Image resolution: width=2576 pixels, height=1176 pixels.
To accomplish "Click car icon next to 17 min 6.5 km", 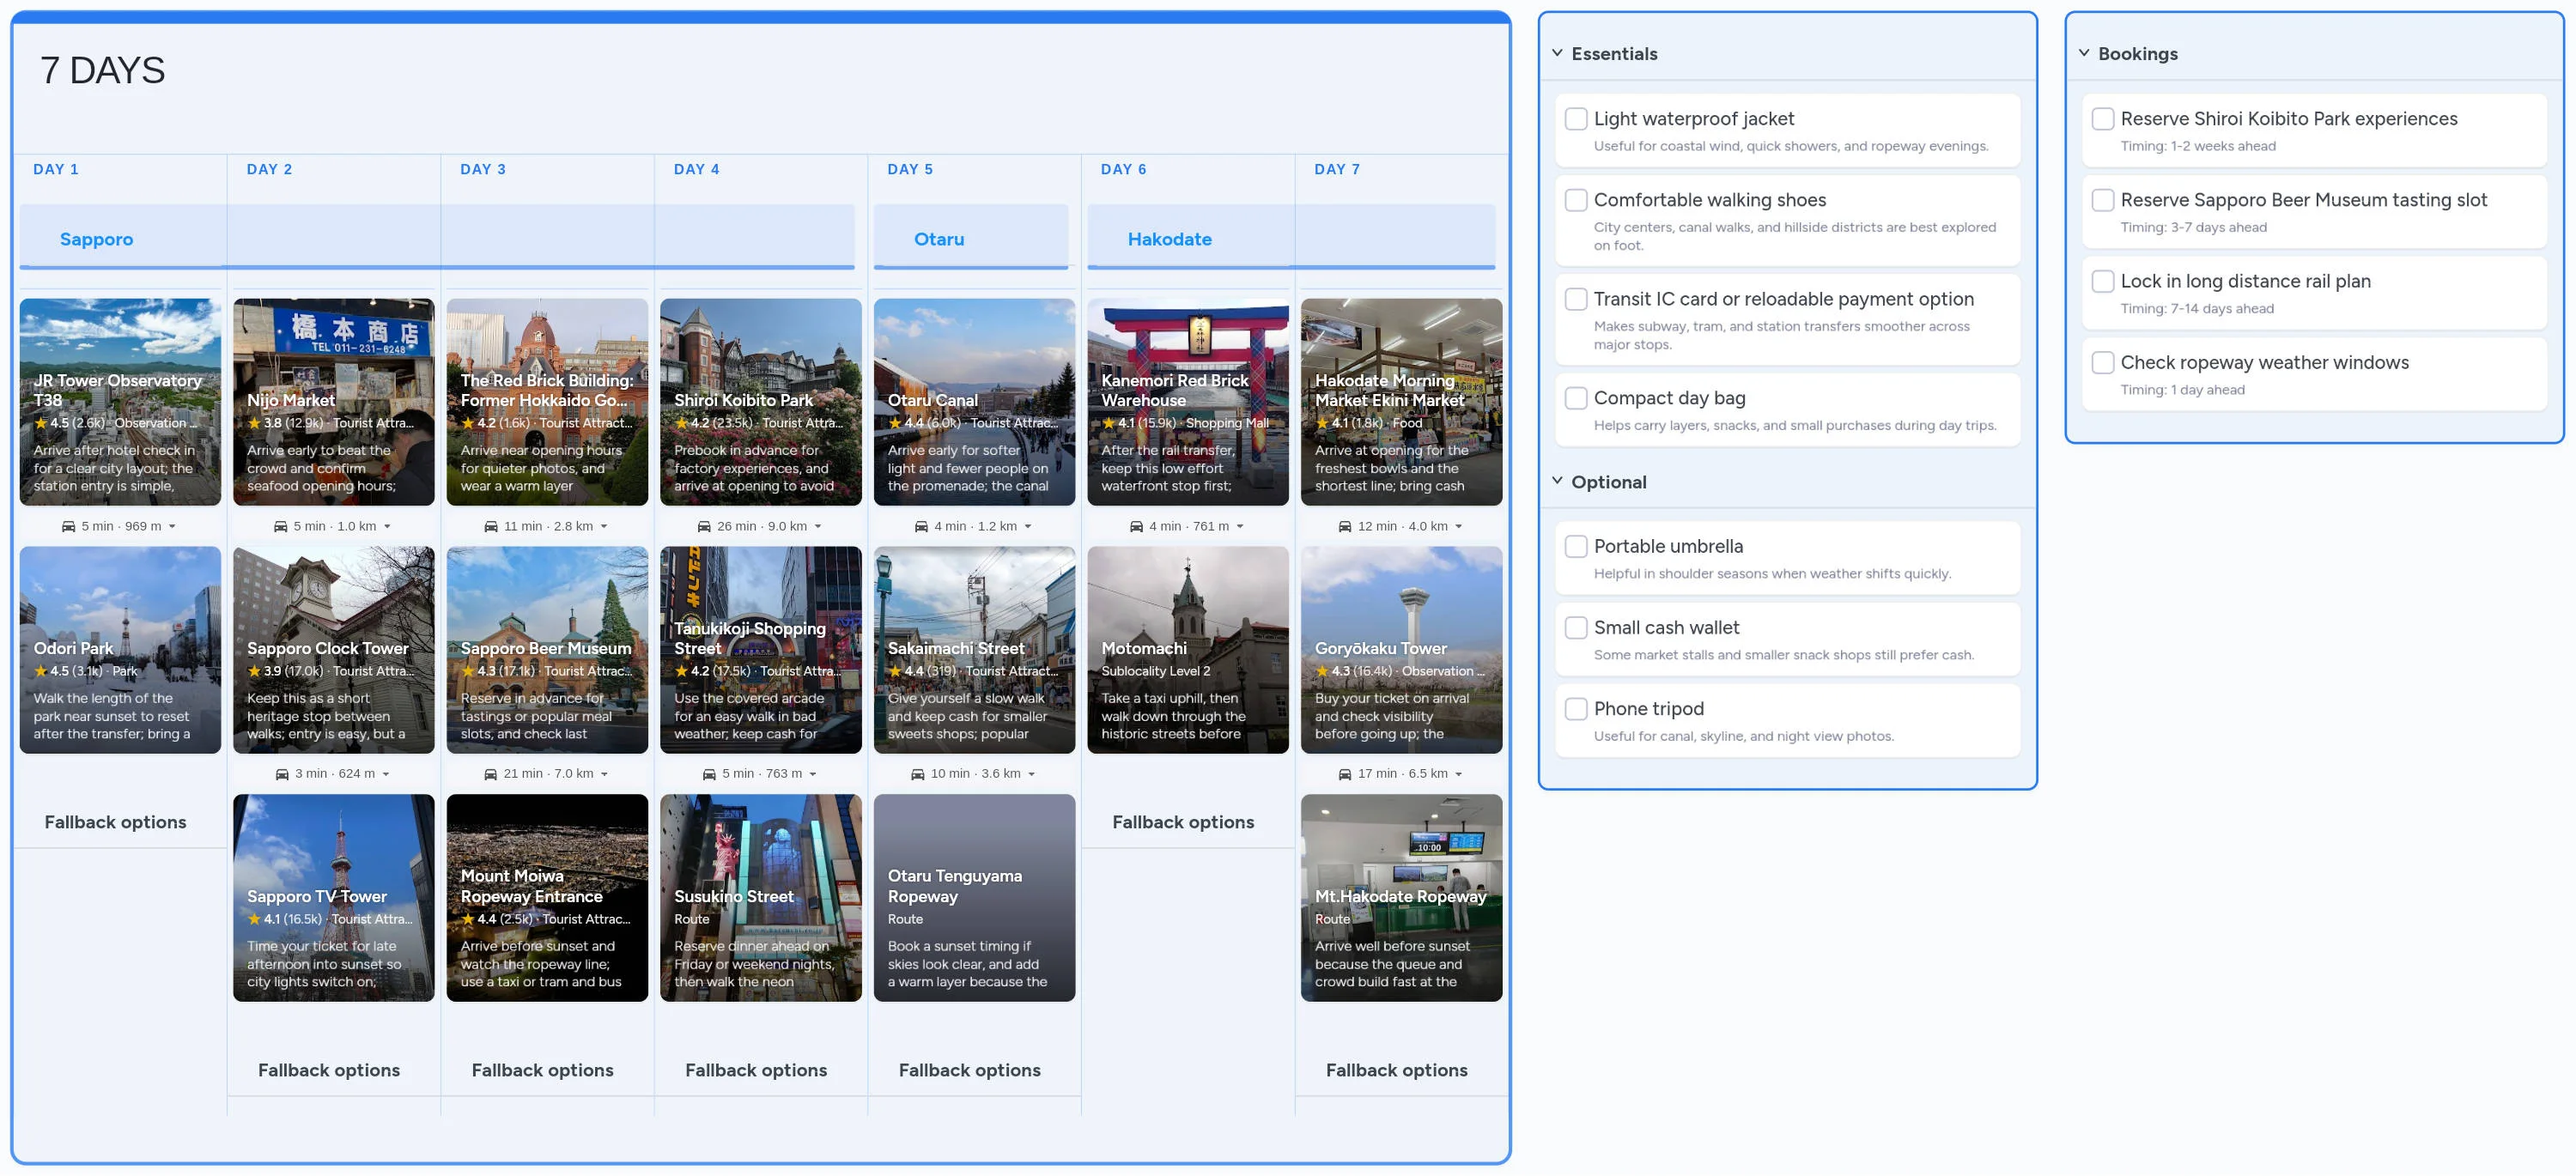I will [1344, 774].
